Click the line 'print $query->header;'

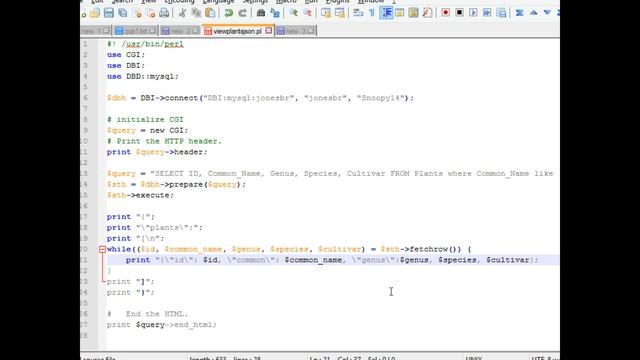click(157, 152)
